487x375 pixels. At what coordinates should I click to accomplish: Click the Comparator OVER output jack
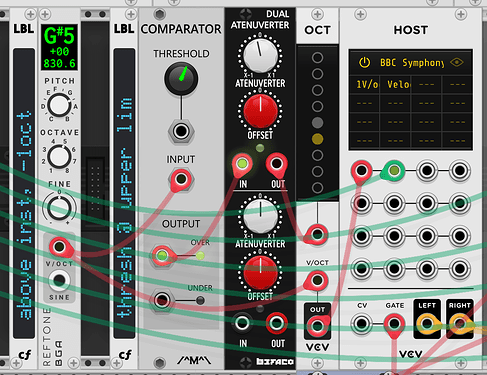tap(162, 256)
